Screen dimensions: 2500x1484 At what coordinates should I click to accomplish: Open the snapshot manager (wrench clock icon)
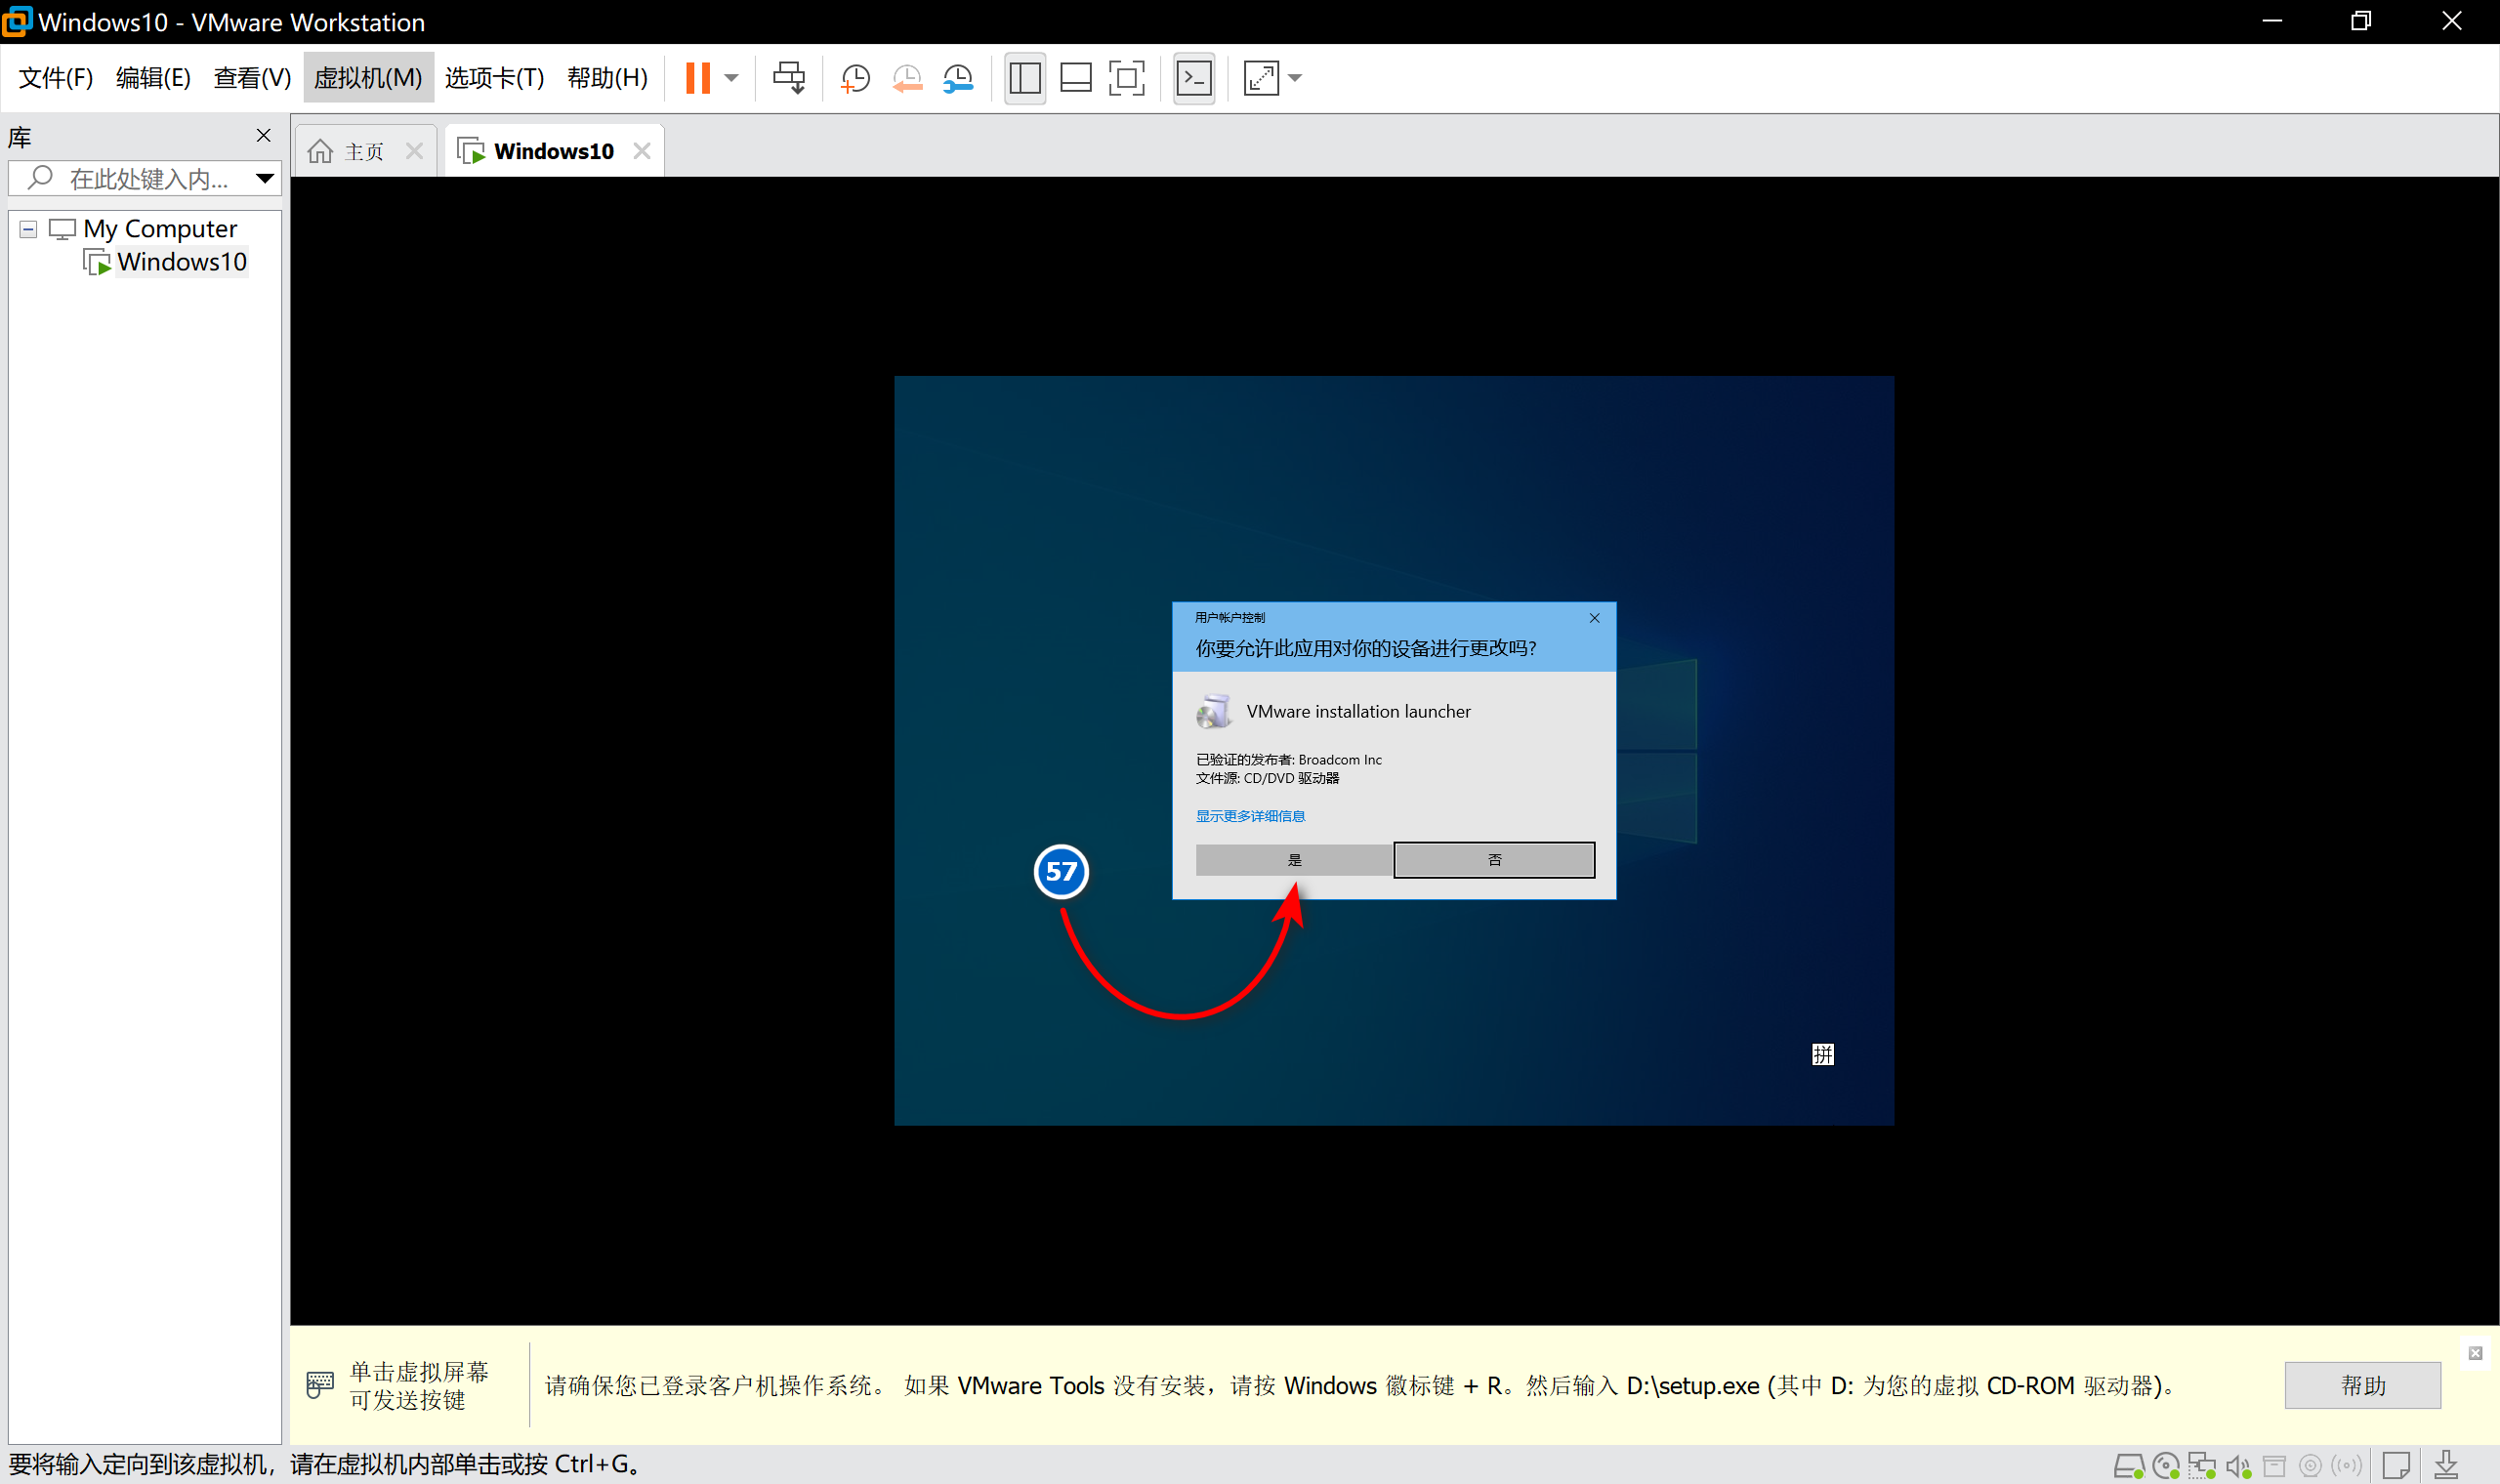[958, 78]
